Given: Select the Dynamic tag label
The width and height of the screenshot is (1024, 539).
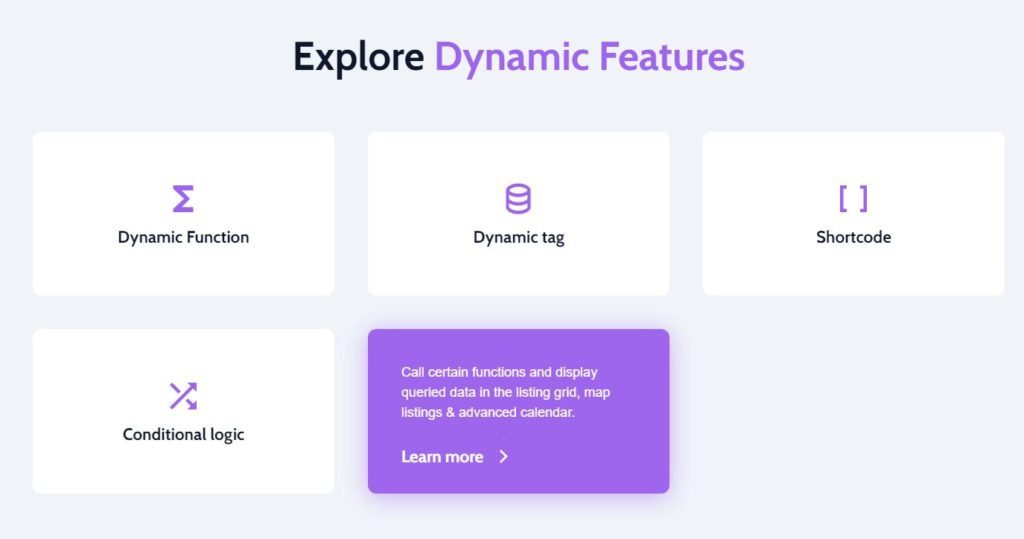Looking at the screenshot, I should (519, 237).
